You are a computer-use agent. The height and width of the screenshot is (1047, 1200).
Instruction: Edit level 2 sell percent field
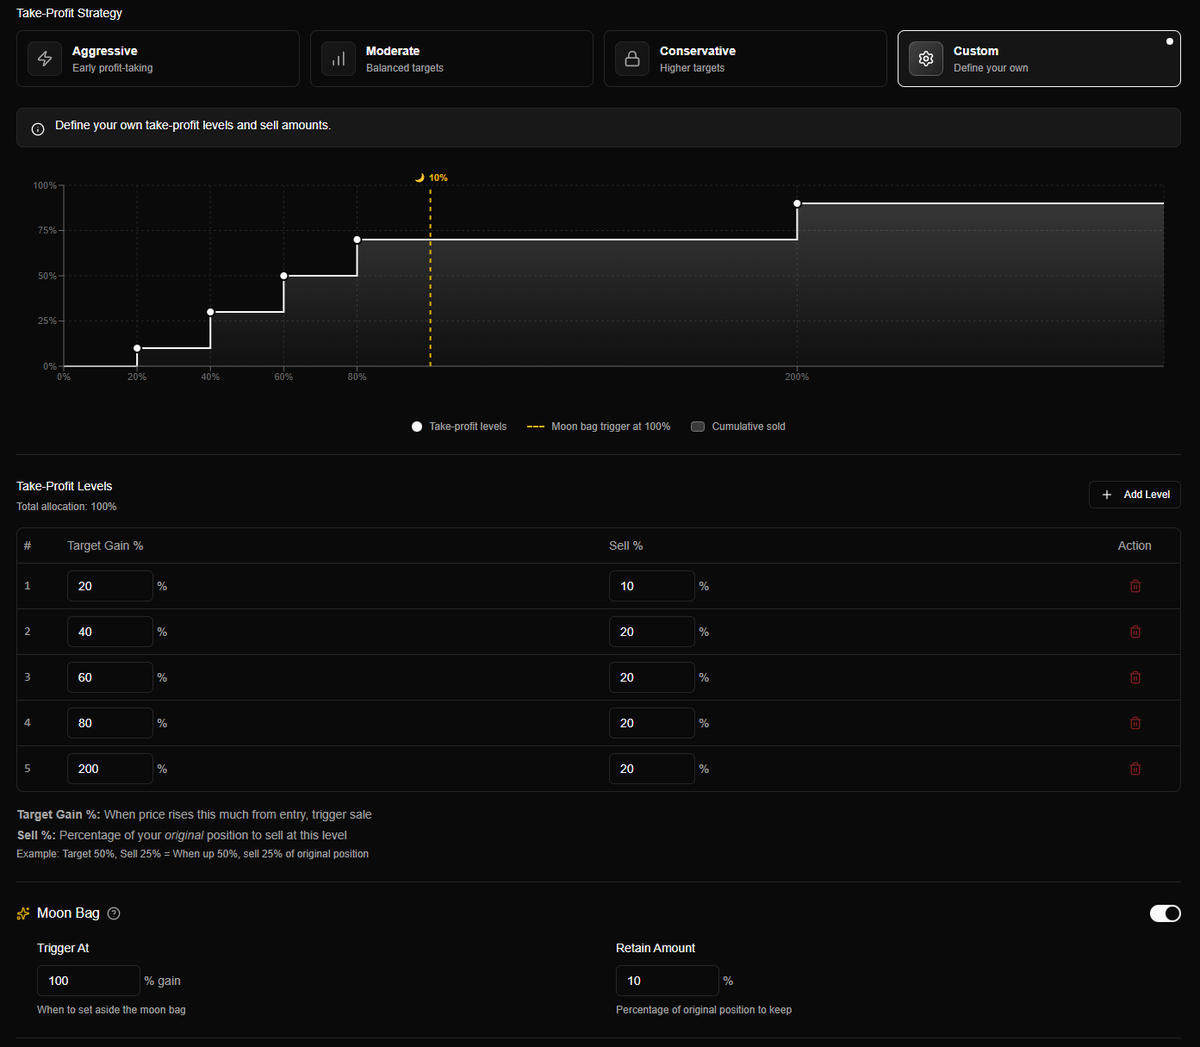pyautogui.click(x=652, y=632)
